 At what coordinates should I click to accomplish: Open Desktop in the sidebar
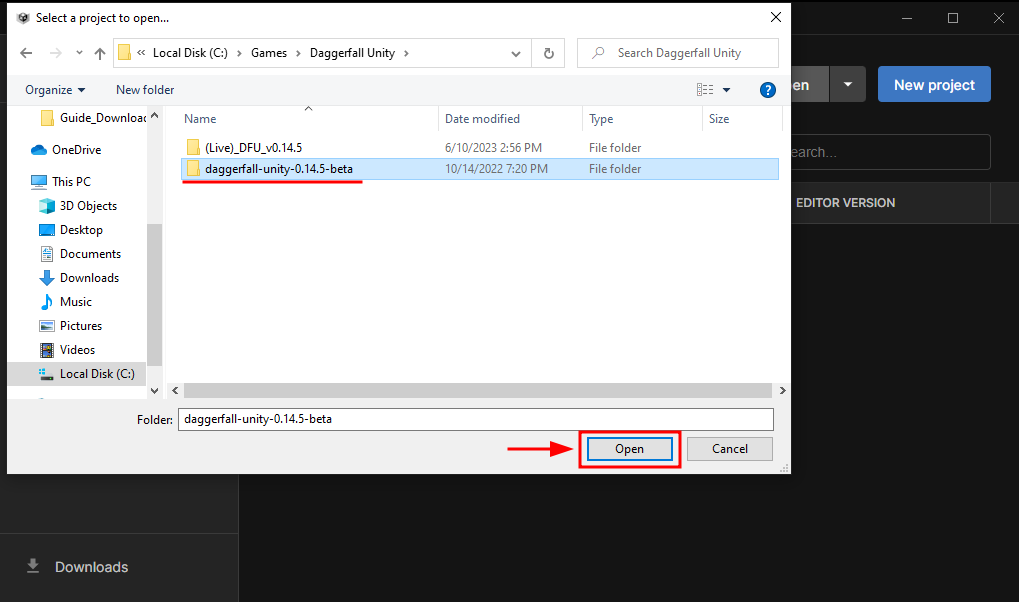click(x=81, y=229)
